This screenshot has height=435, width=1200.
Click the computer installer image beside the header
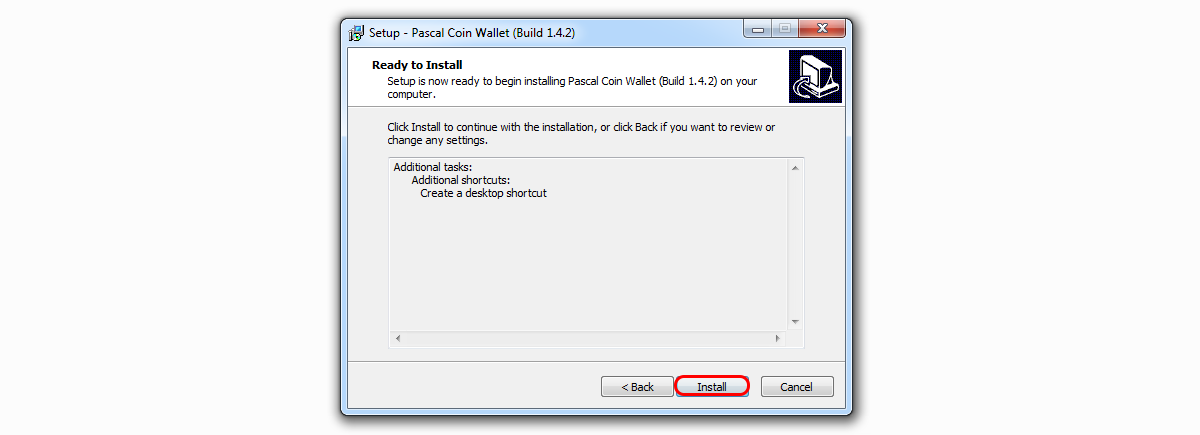[815, 78]
